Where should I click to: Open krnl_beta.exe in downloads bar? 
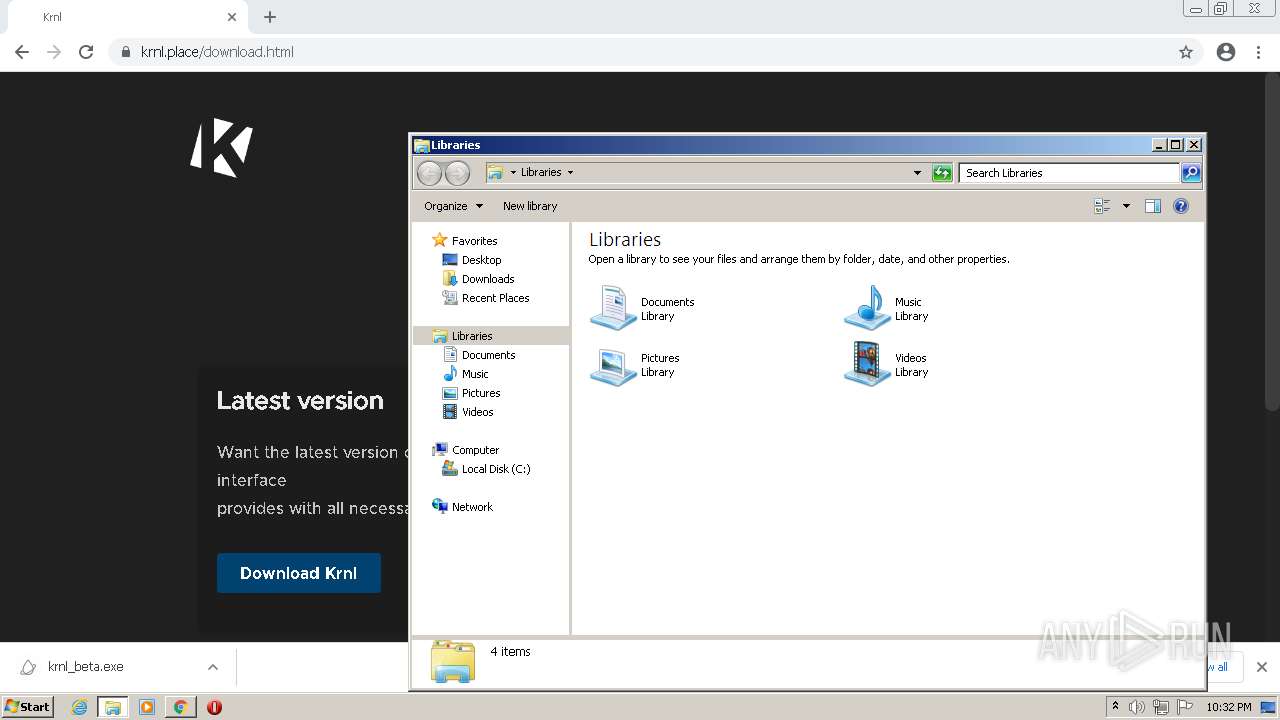click(x=85, y=667)
